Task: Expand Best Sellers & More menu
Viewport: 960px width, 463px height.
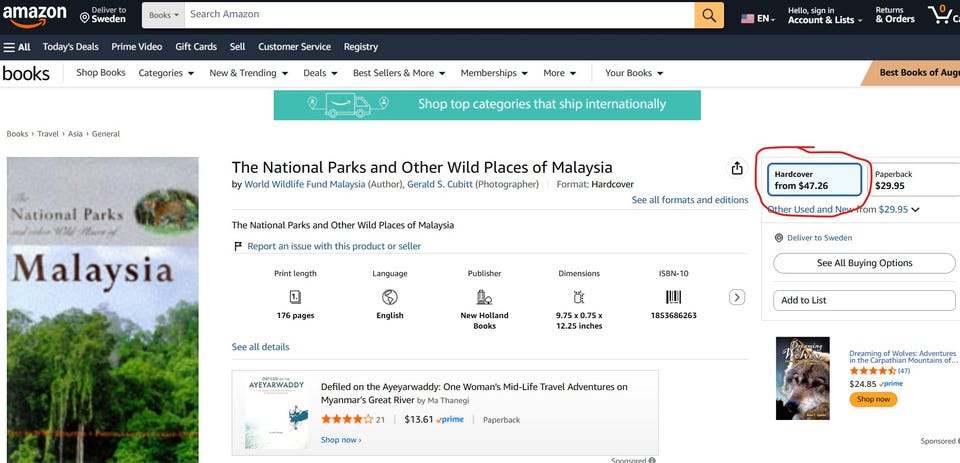Action: (x=399, y=73)
